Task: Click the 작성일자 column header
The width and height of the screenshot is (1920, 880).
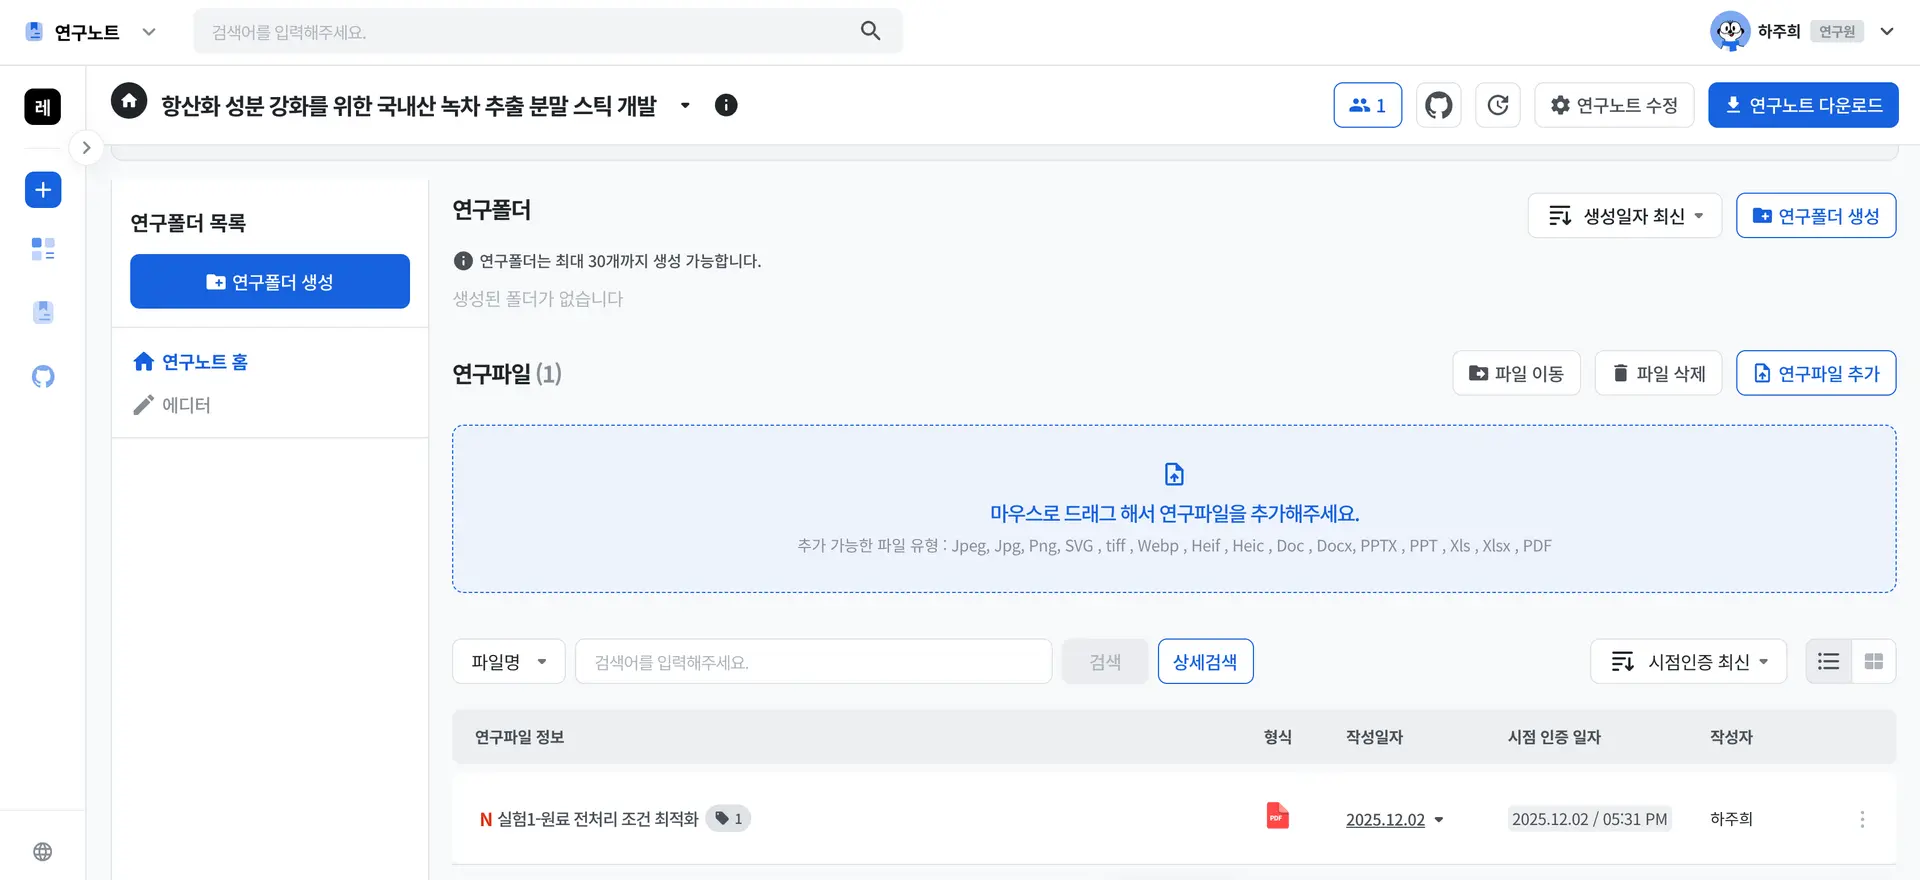Action: pos(1374,737)
